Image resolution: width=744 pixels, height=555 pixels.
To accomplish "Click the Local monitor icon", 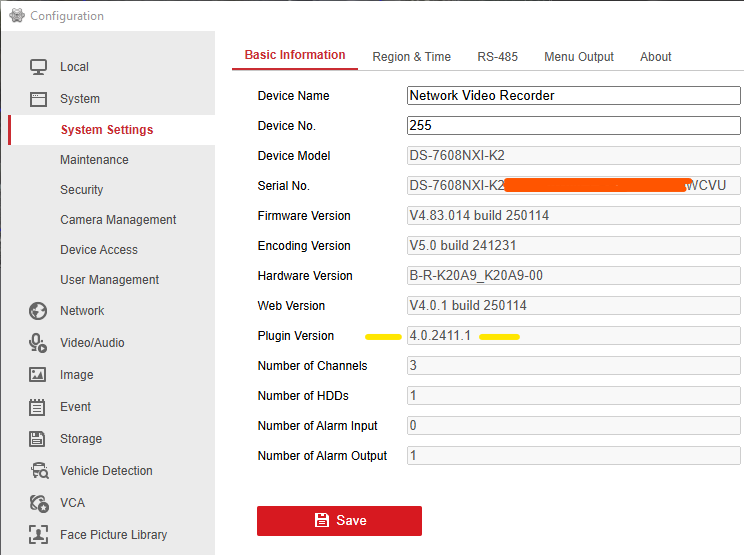I will (x=38, y=67).
